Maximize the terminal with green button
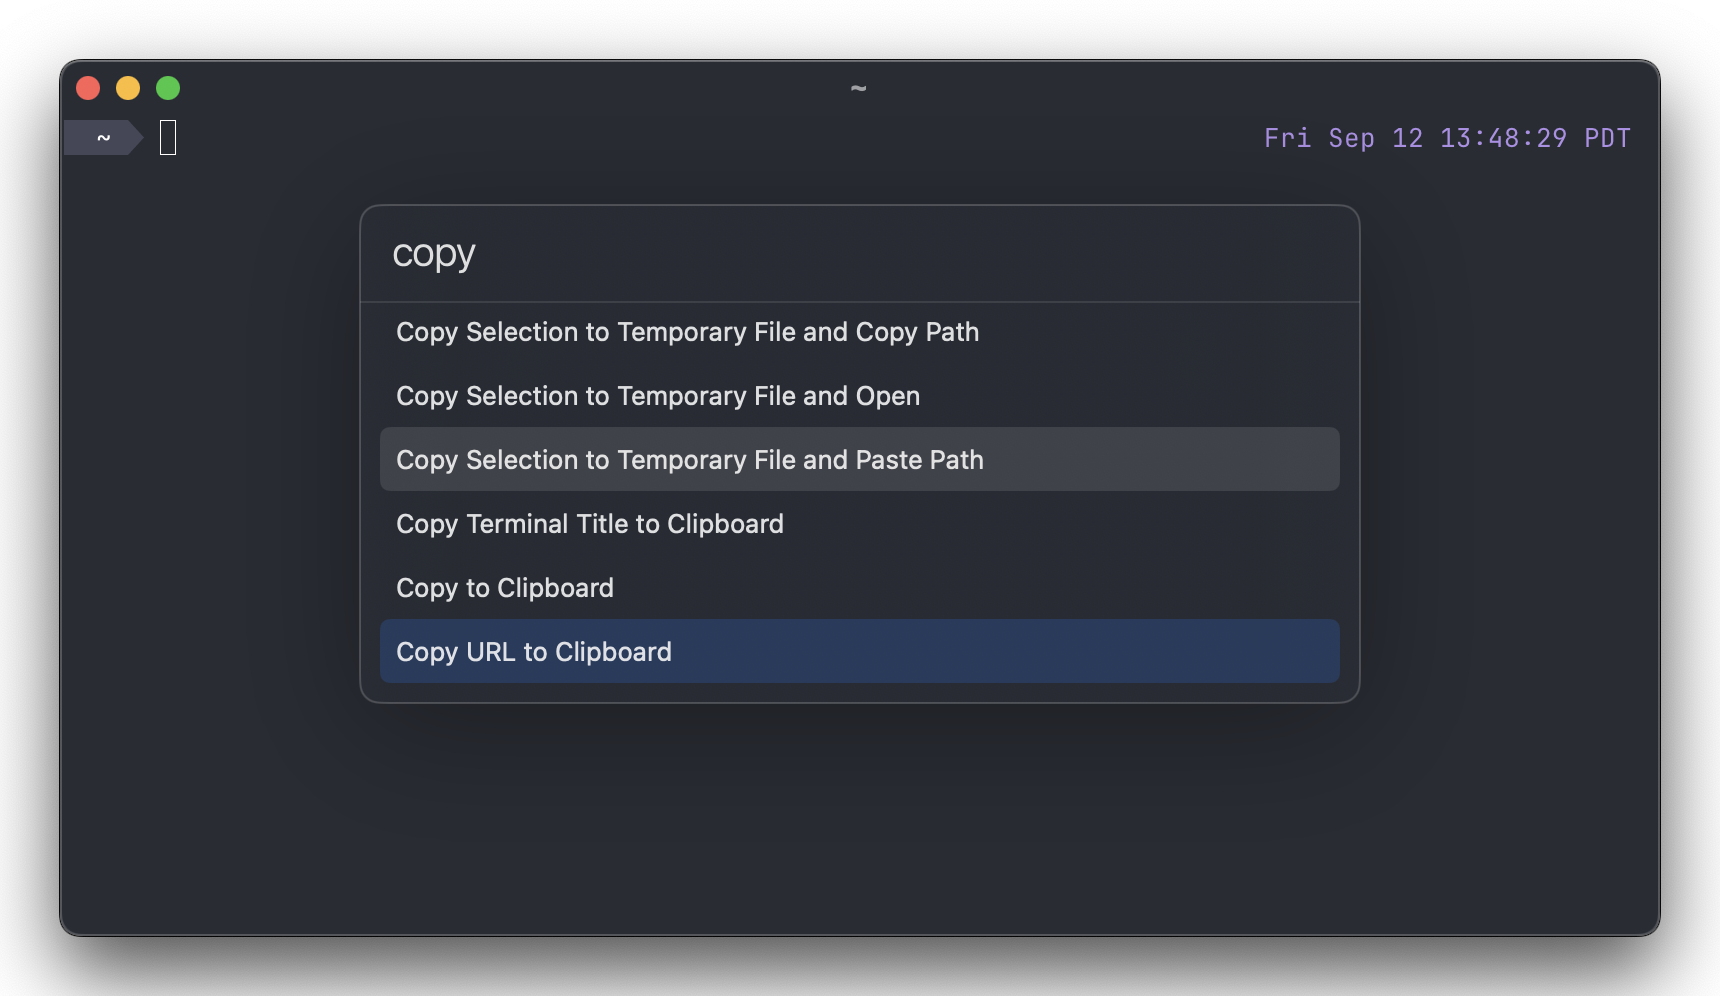The height and width of the screenshot is (996, 1720). coord(168,88)
